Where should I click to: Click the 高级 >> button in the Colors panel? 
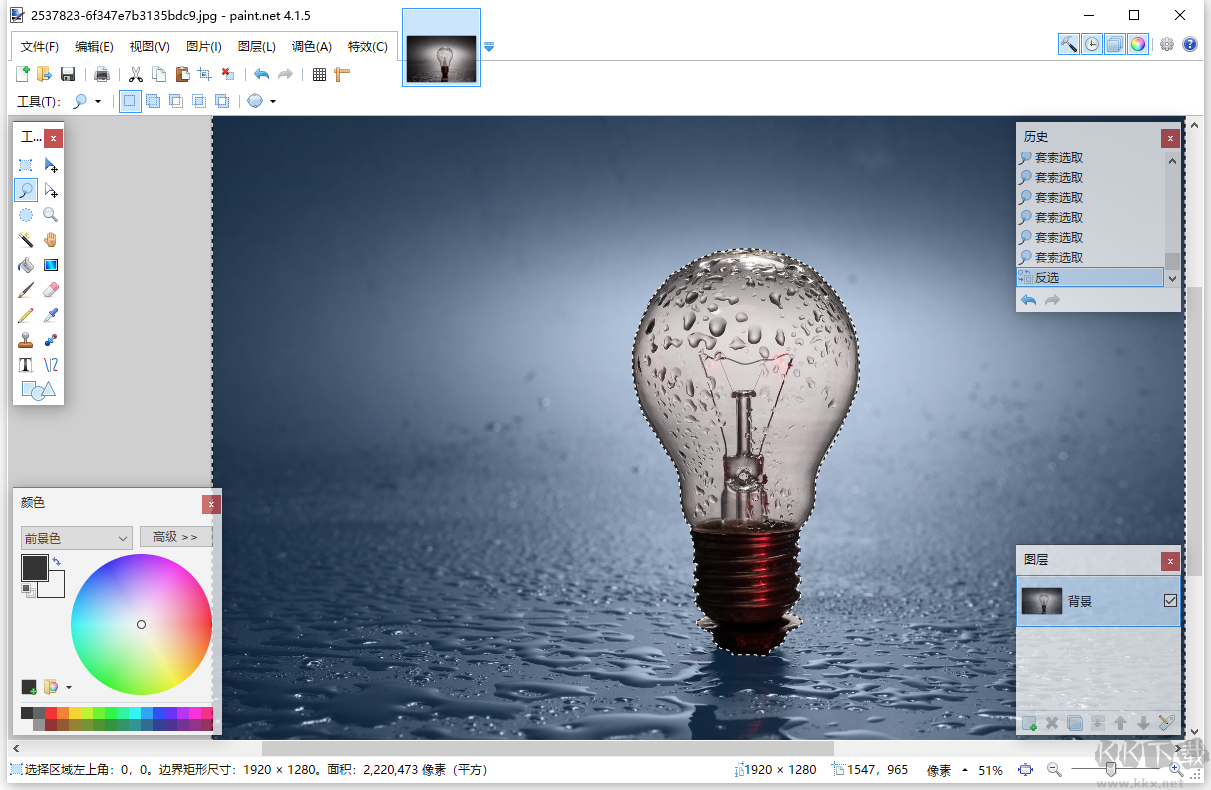[x=175, y=536]
